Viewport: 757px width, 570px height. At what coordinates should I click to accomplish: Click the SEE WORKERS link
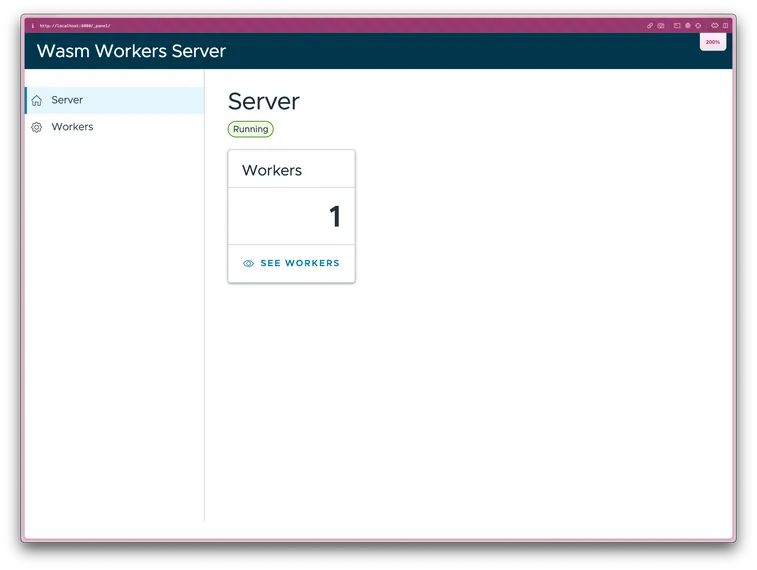[299, 264]
